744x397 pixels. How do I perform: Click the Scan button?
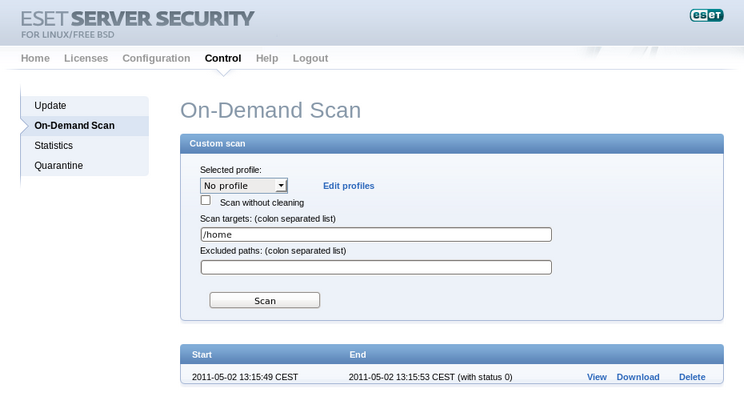click(265, 300)
